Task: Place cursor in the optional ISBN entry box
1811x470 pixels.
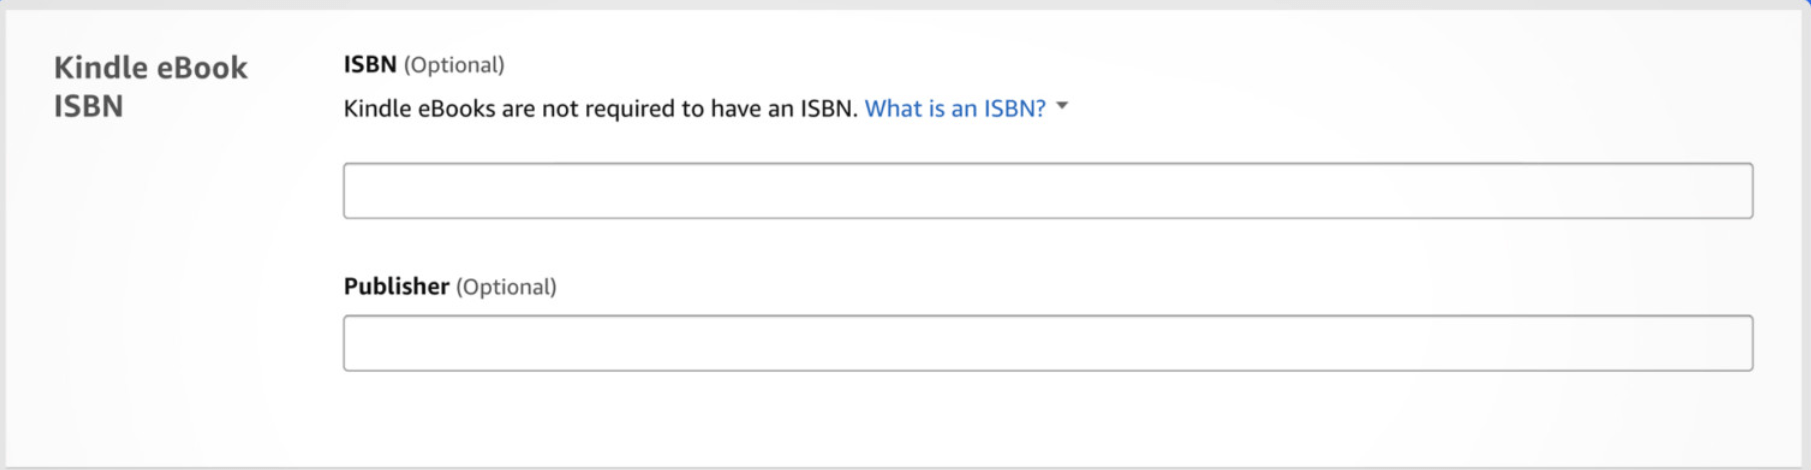Action: [1047, 191]
